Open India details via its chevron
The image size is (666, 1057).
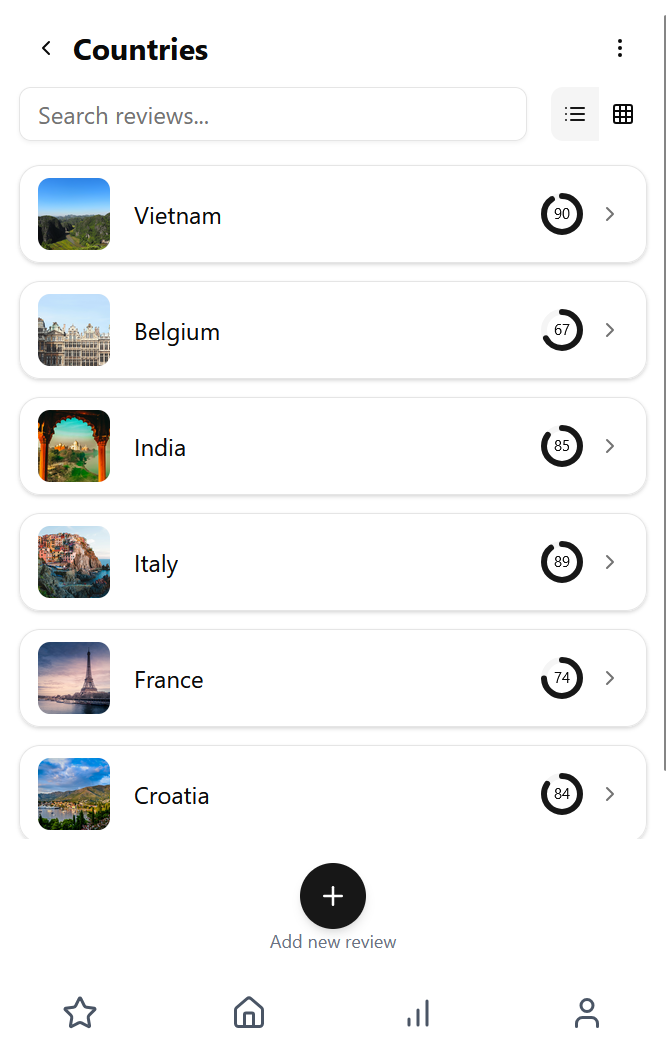(610, 446)
